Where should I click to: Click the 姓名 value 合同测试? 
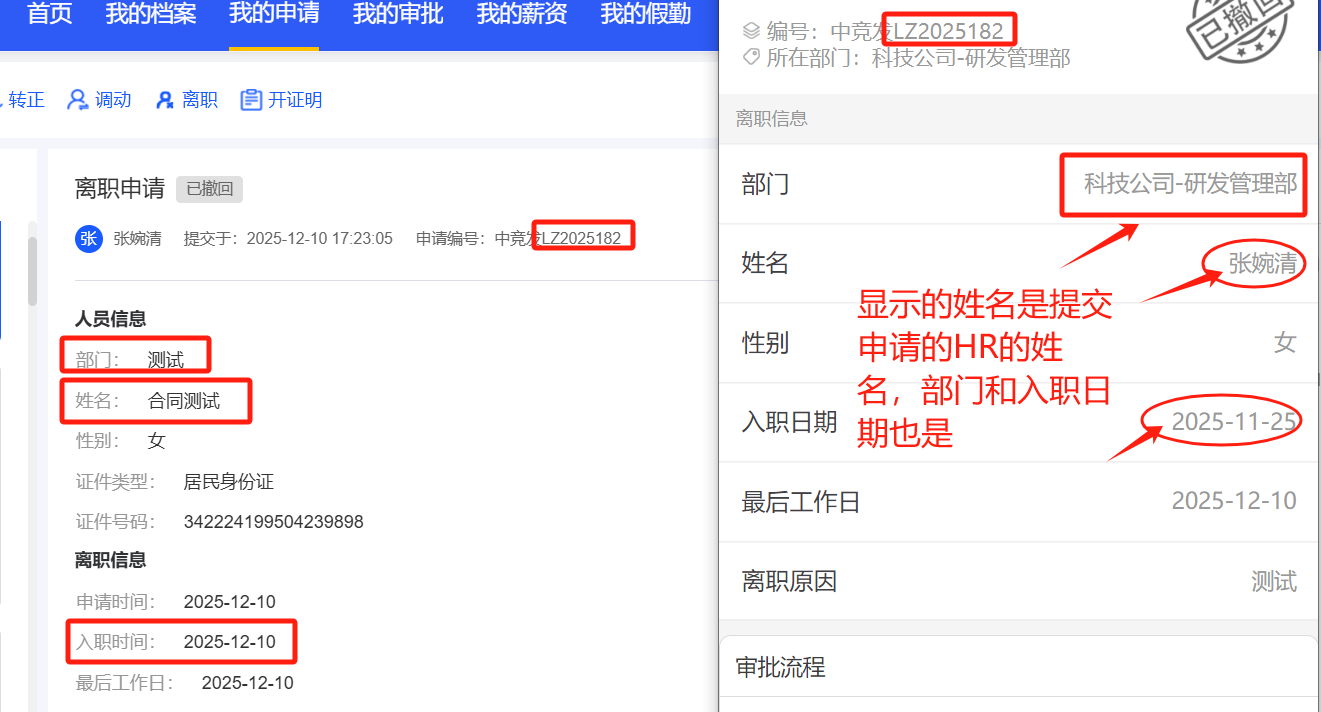[x=184, y=401]
